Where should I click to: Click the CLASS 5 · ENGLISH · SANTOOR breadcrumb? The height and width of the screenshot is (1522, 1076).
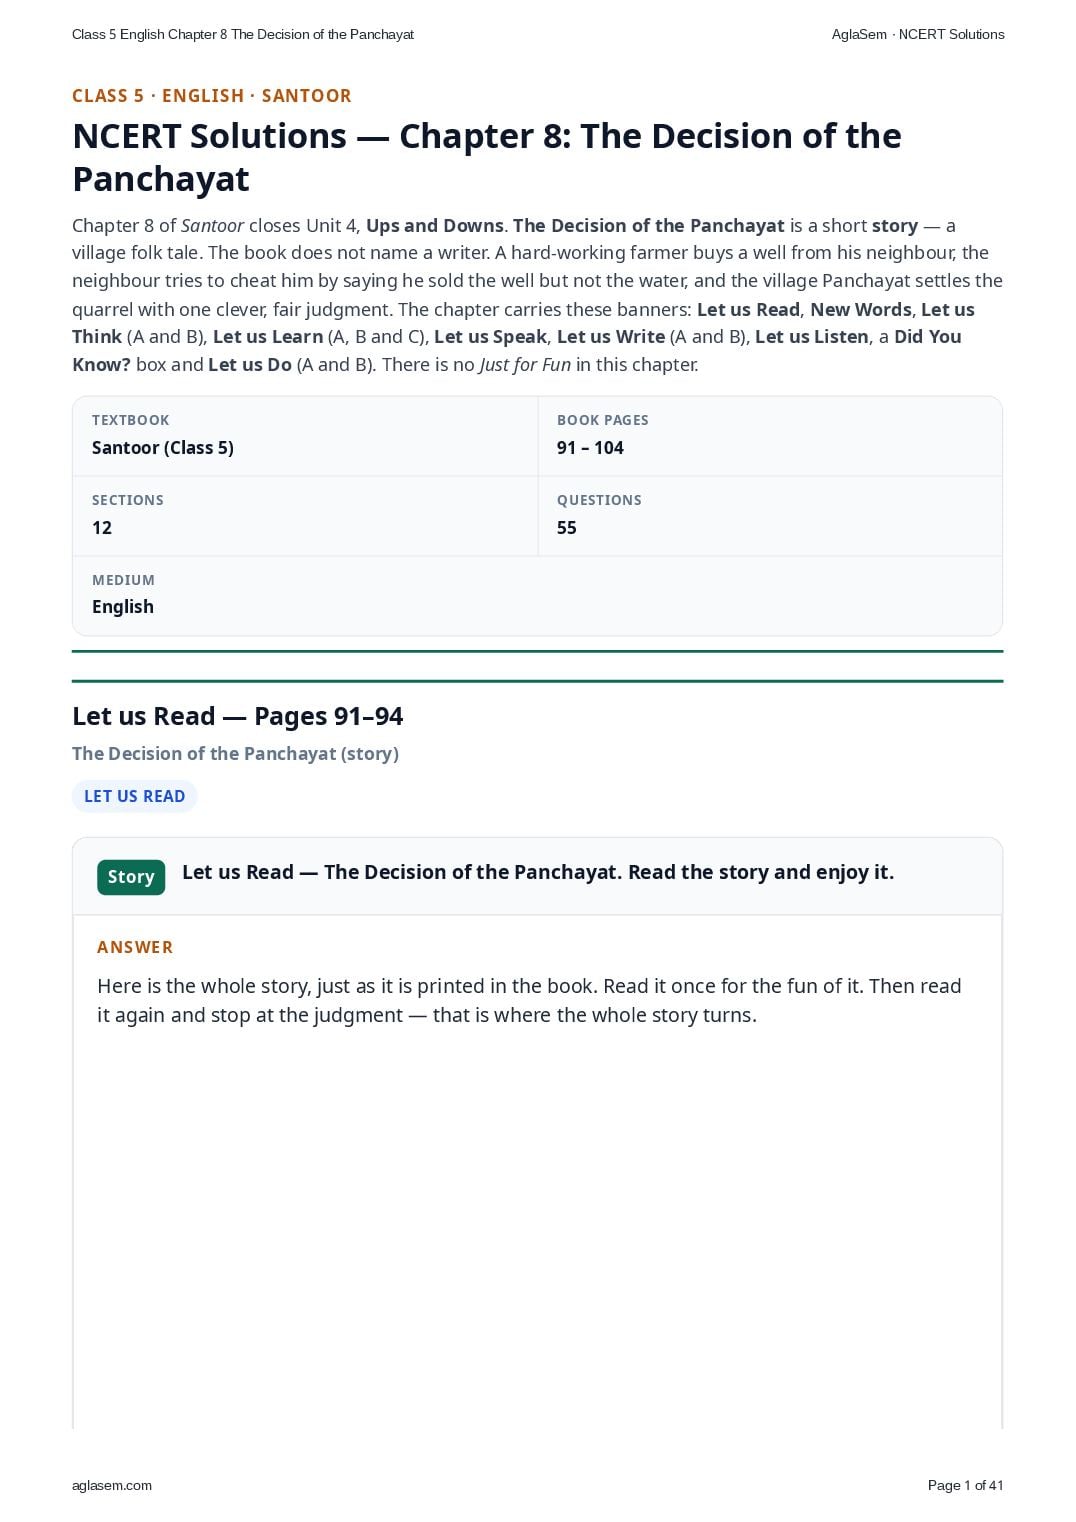[212, 96]
